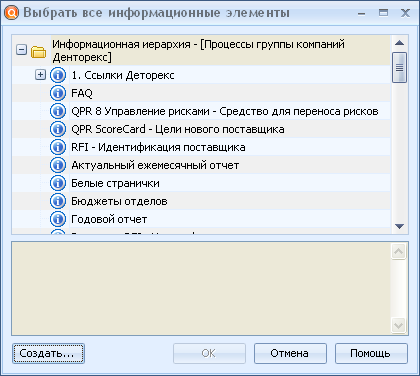
Task: Click the QPR logo icon in title bar
Action: coord(11,13)
